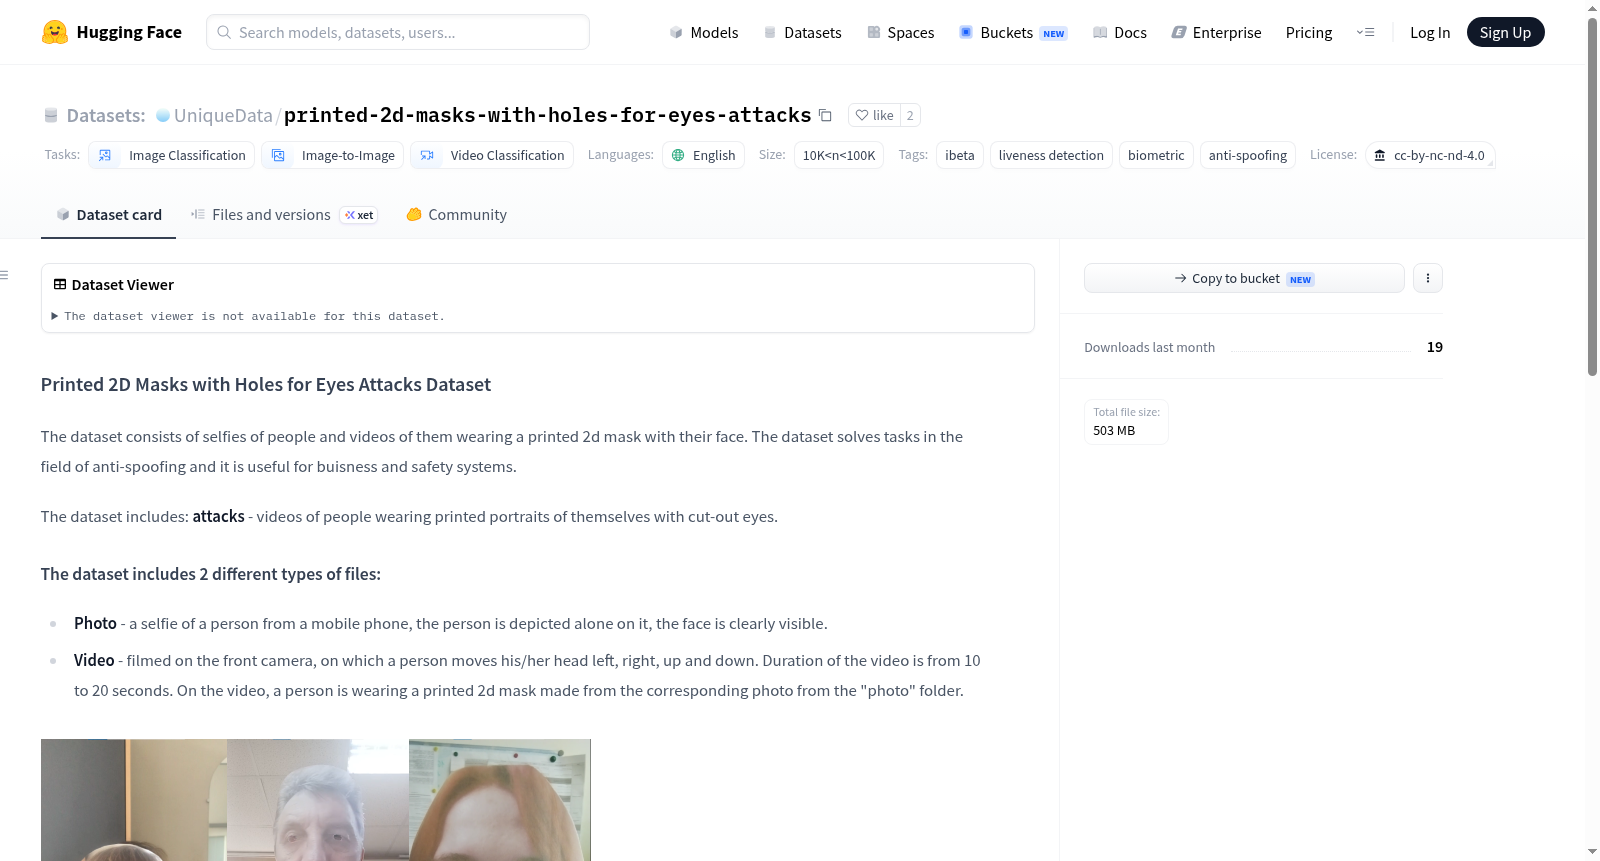
Task: Select the Video Classification task tag
Action: point(492,155)
